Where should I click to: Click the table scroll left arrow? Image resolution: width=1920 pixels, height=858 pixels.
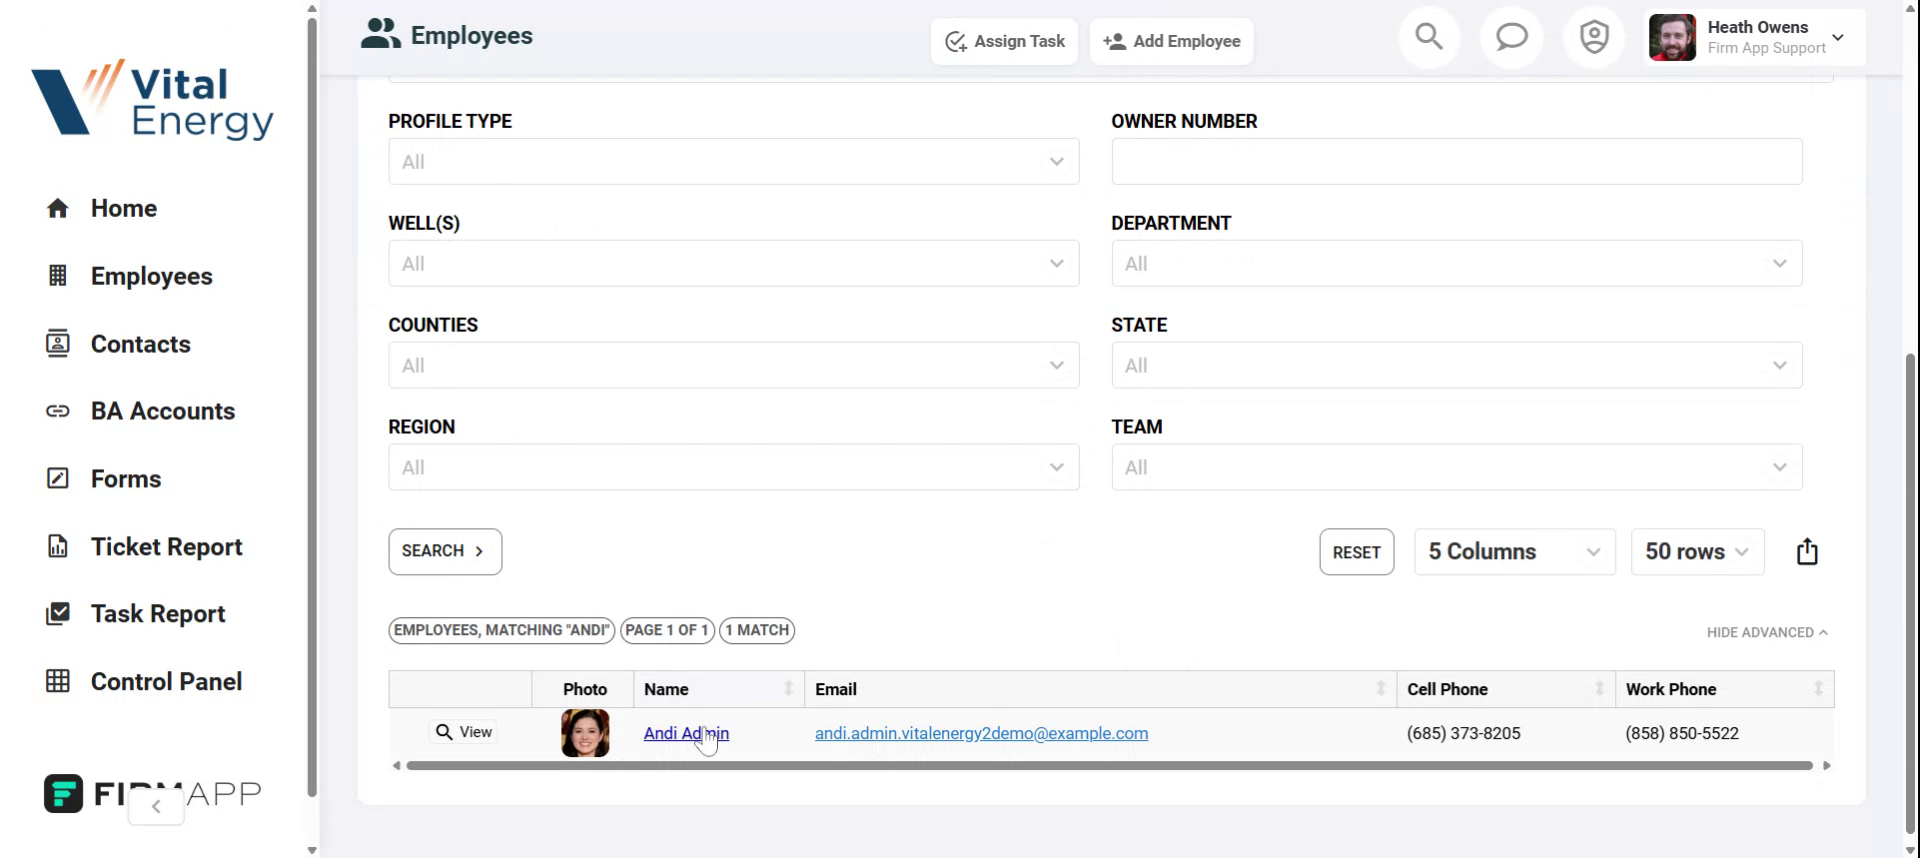point(396,765)
